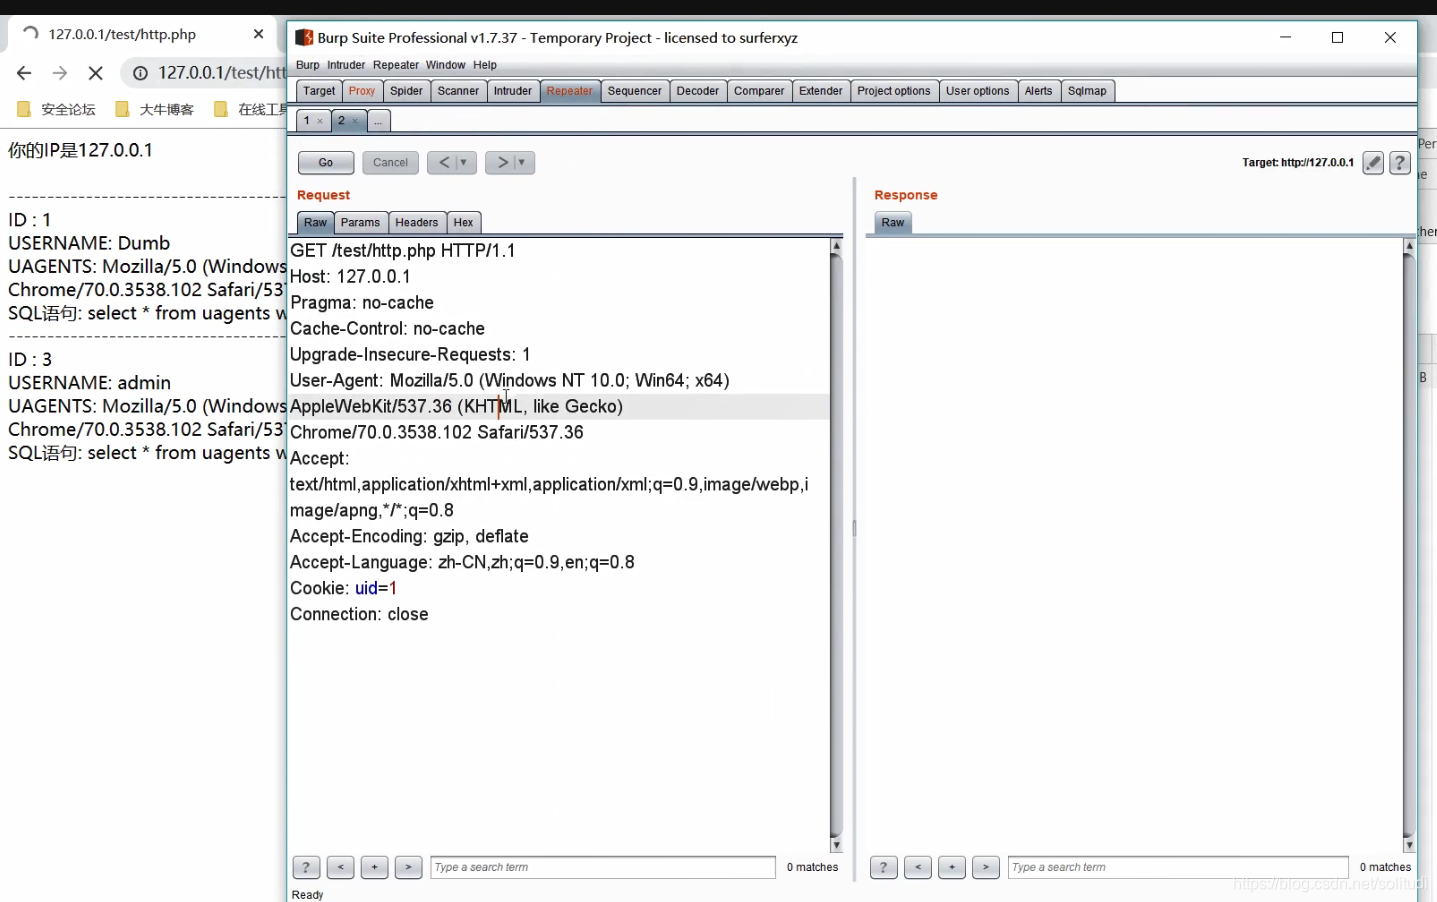Open the Decoder tab
This screenshot has height=902, width=1437.
[x=698, y=91]
